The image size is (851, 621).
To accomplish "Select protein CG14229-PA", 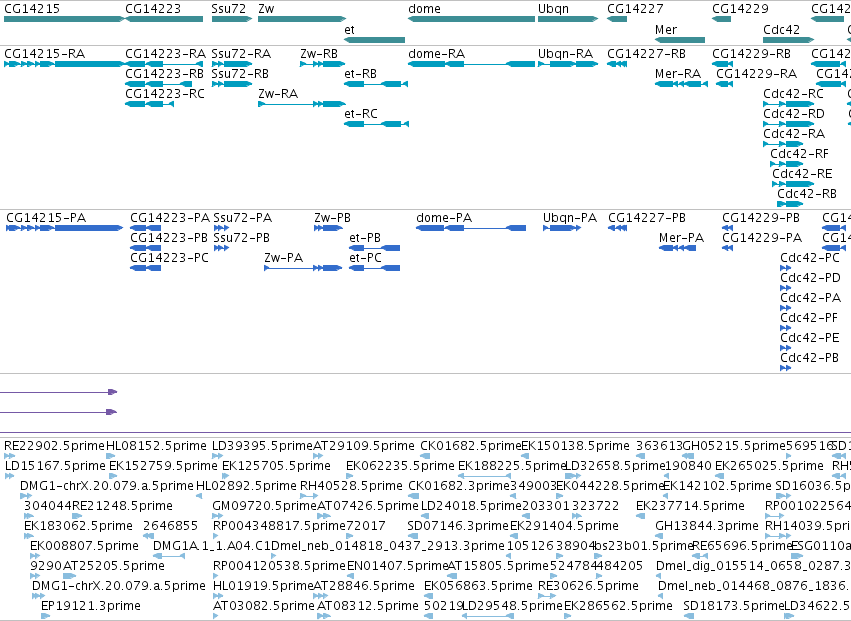I will (727, 248).
